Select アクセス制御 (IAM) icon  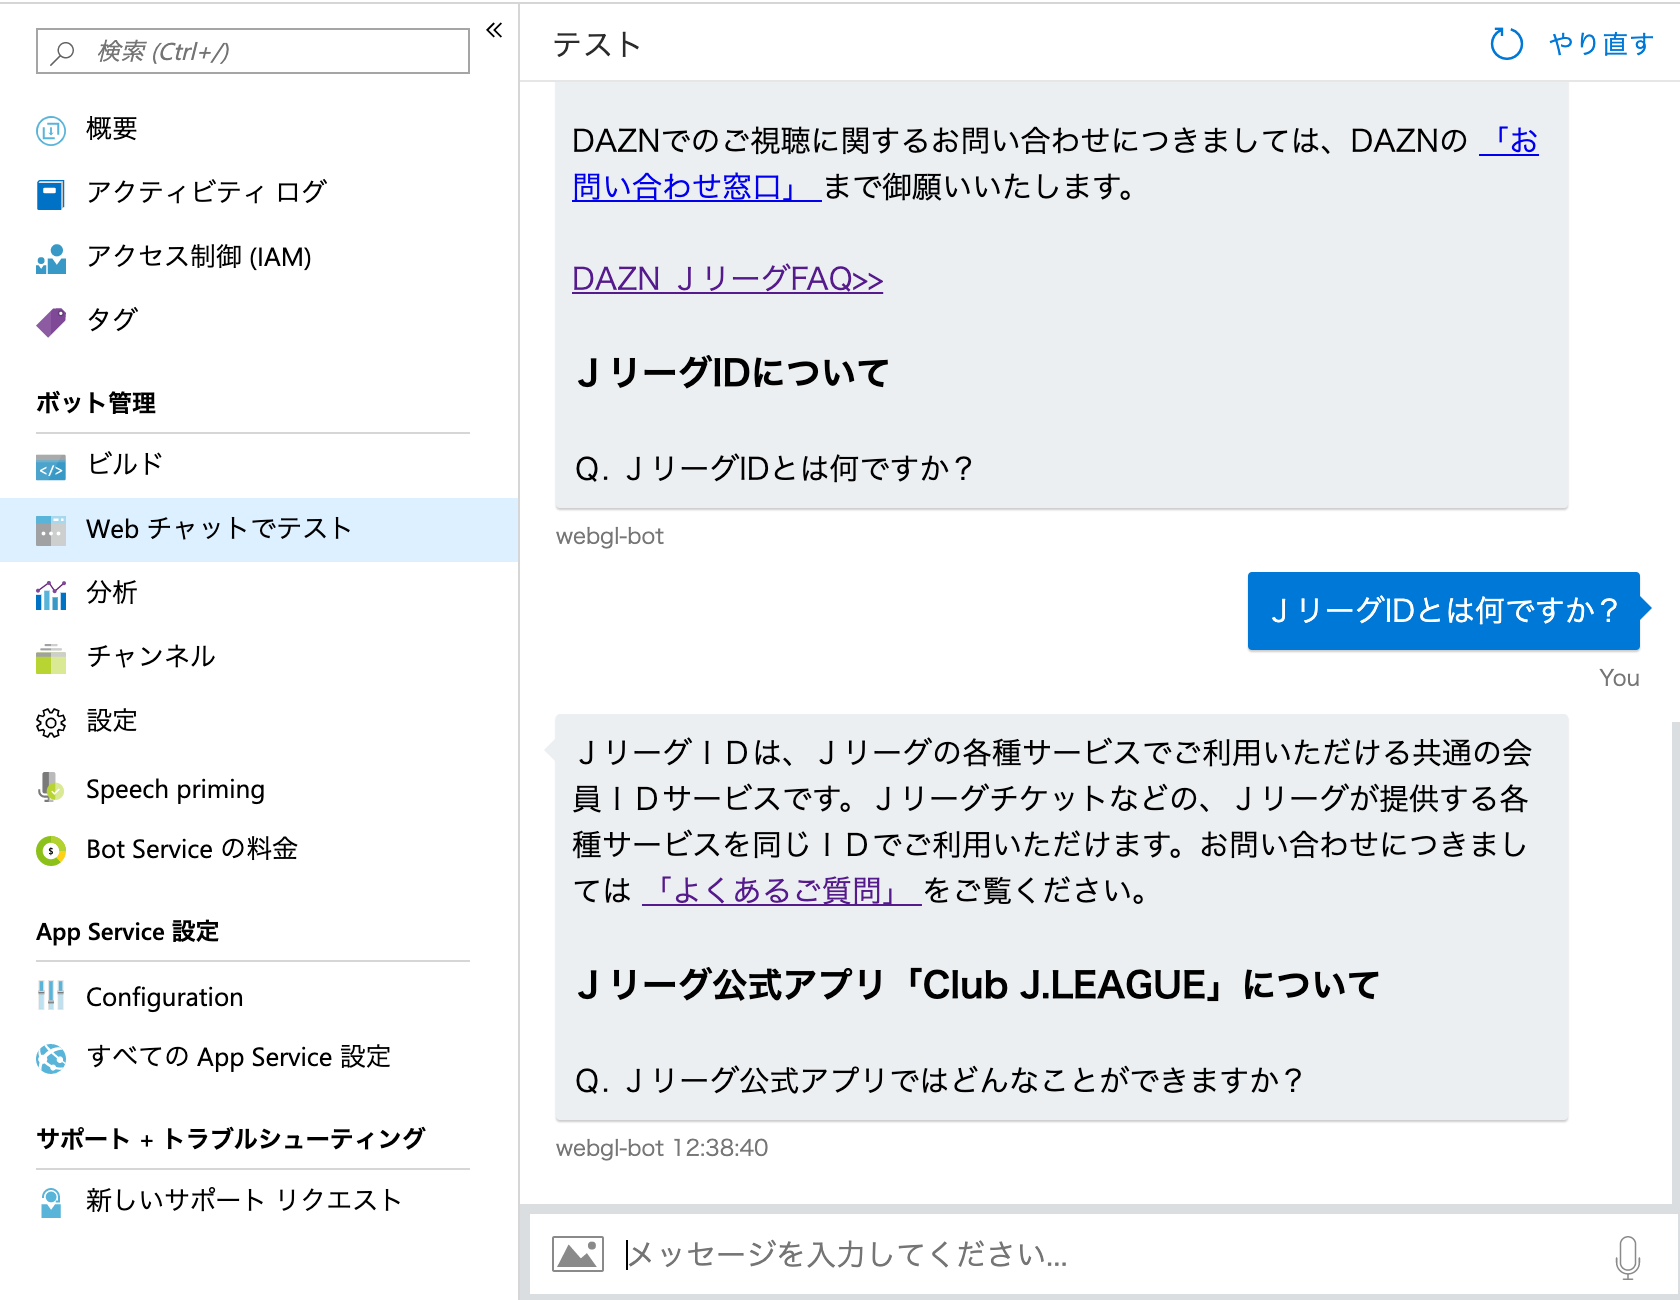[x=50, y=257]
